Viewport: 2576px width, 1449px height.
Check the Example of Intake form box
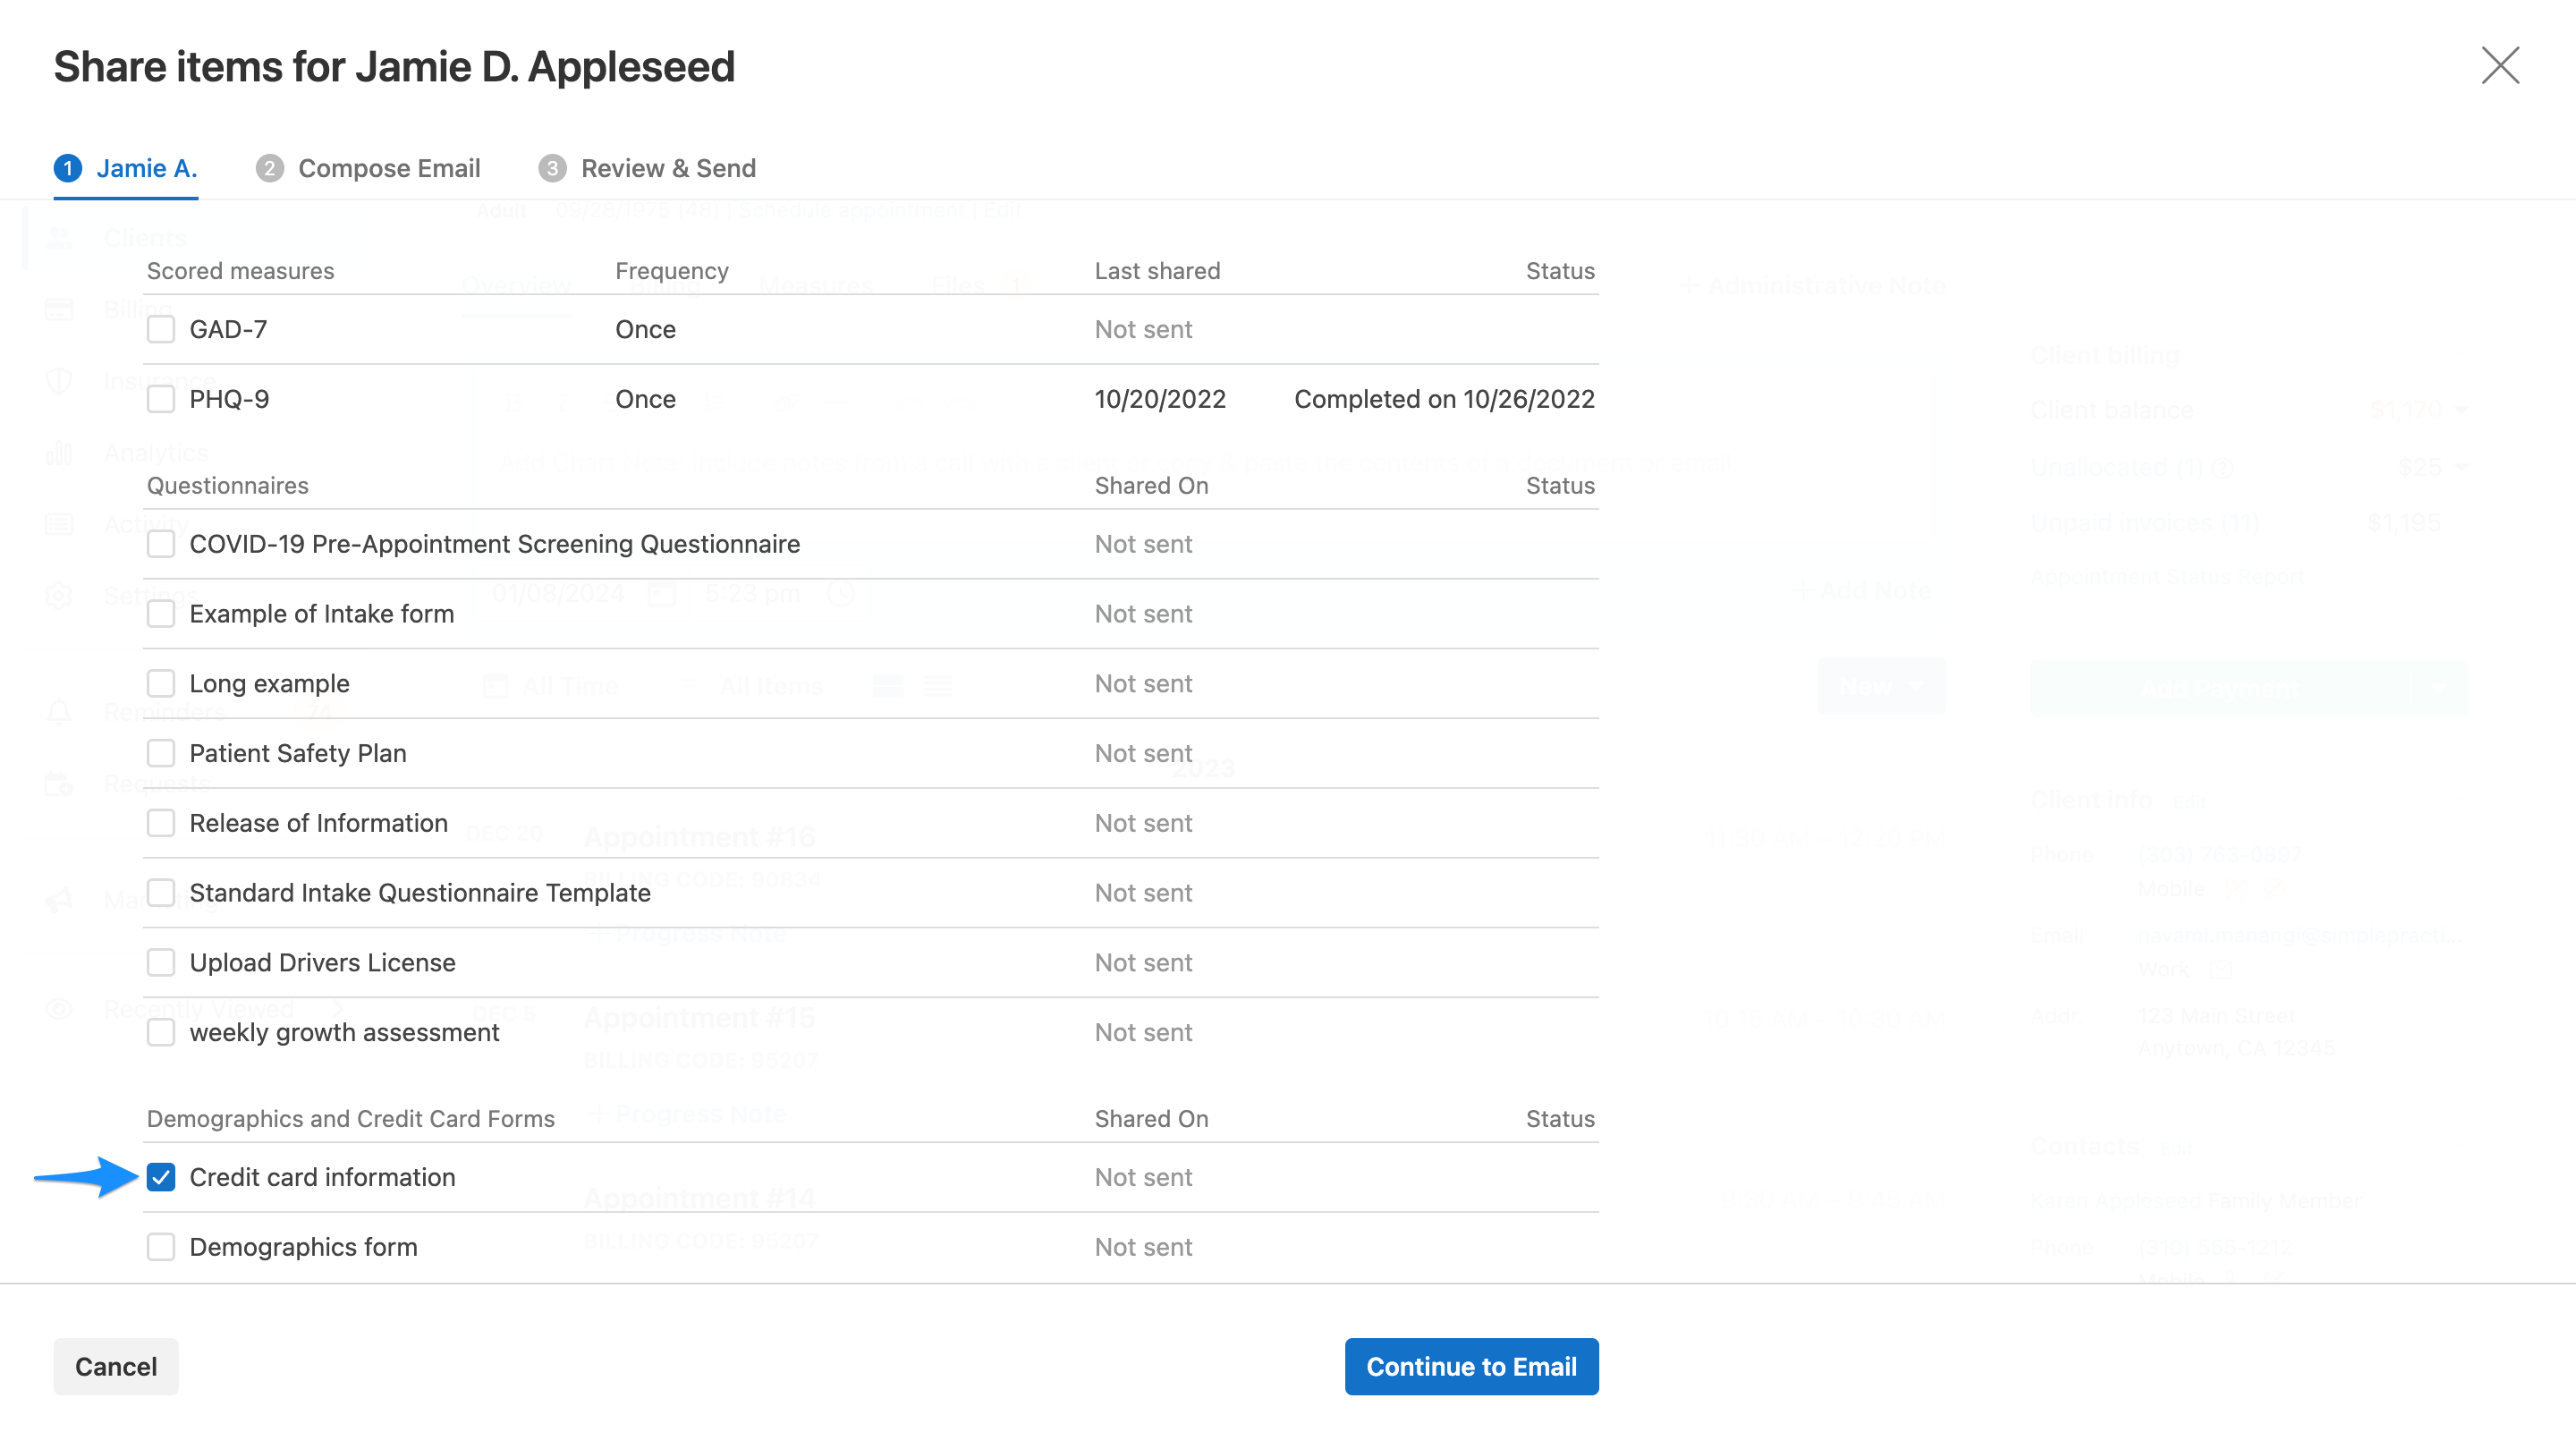coord(161,614)
